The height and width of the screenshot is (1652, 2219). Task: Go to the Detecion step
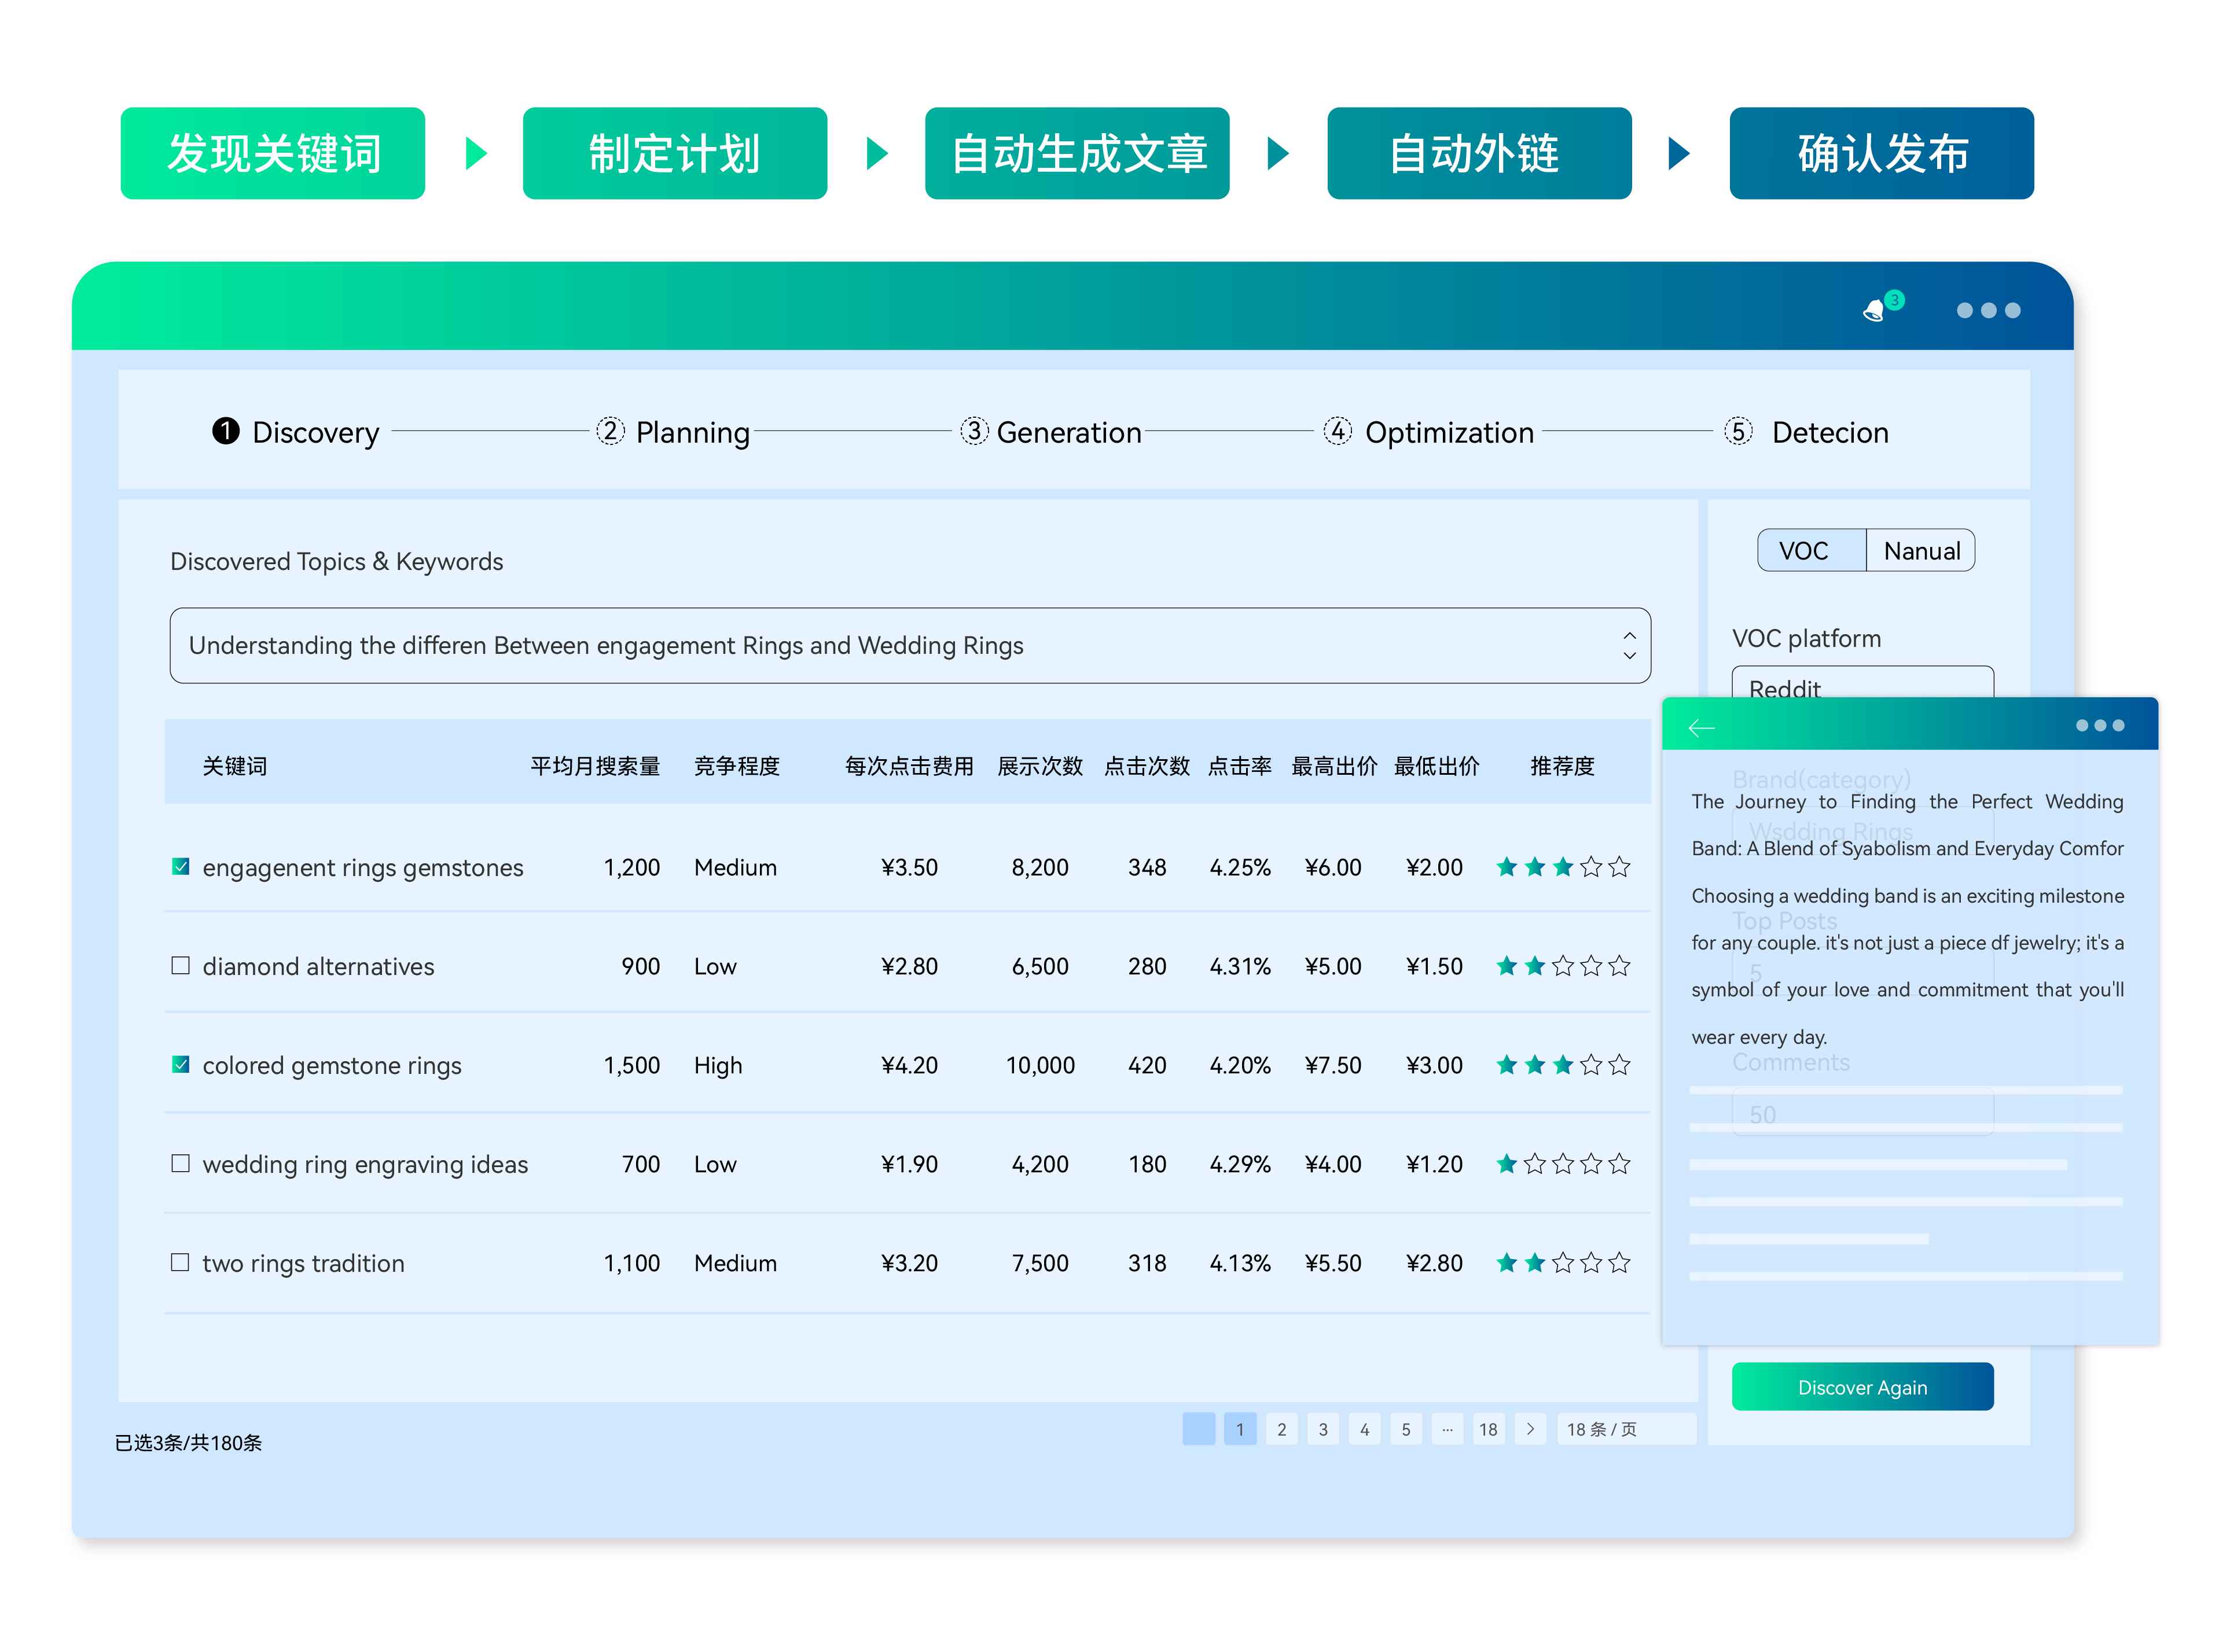[1830, 432]
